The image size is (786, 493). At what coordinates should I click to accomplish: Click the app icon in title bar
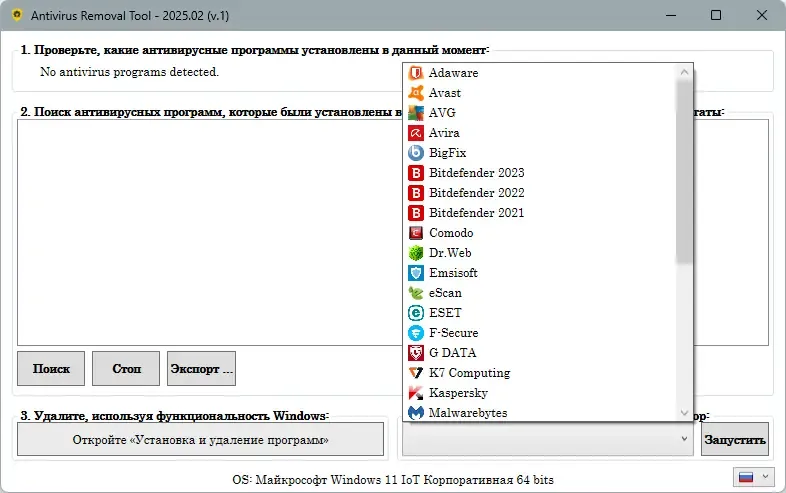pyautogui.click(x=17, y=15)
